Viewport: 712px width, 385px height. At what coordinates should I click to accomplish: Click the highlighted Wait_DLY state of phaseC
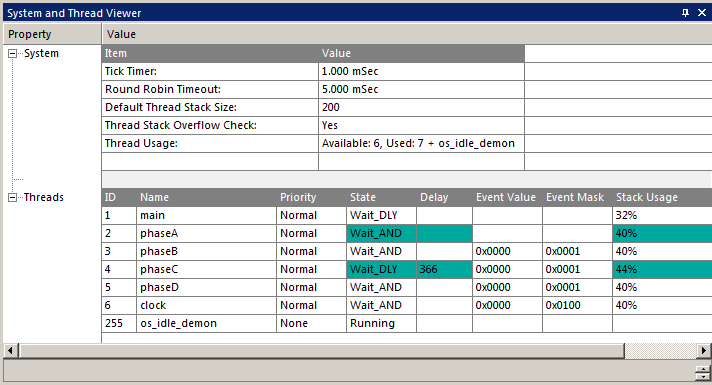[x=381, y=269]
